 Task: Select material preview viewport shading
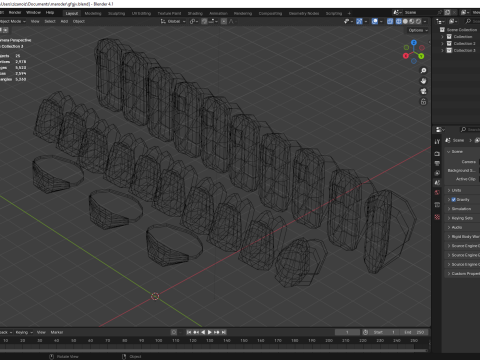tap(412, 21)
